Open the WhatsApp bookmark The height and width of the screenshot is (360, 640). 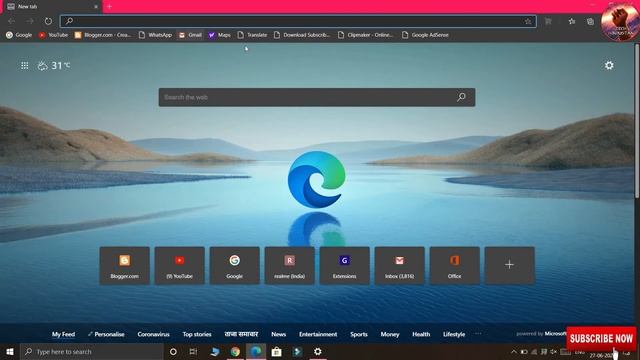tap(155, 35)
